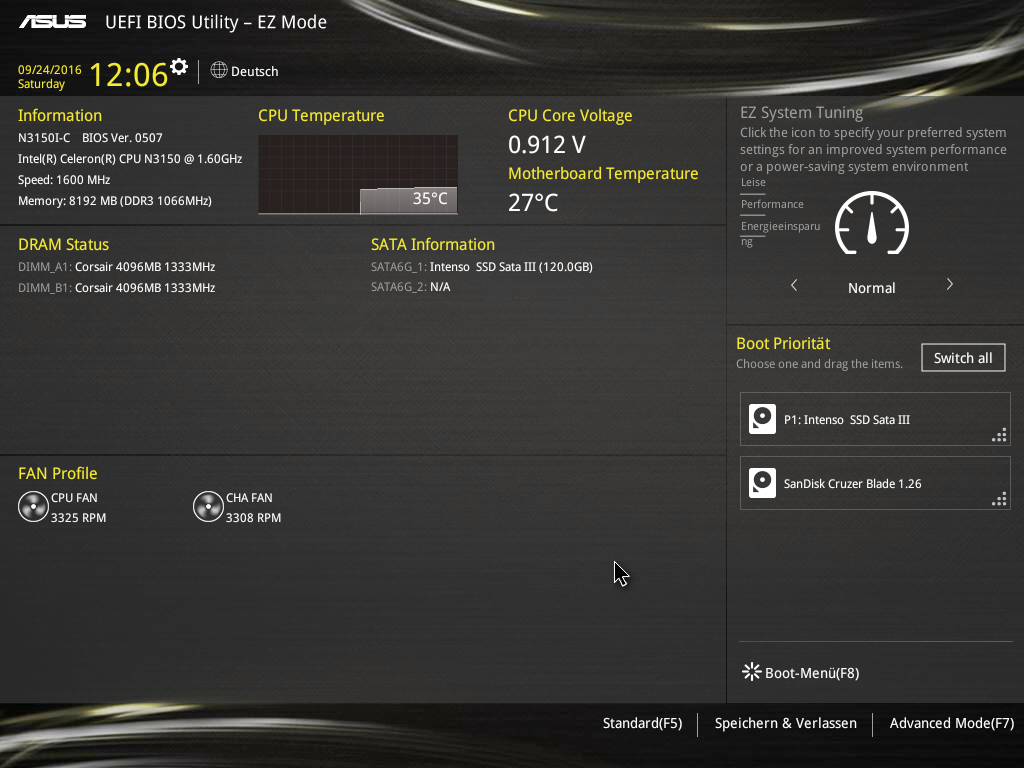Click the 12:06 clock display

coord(129,74)
